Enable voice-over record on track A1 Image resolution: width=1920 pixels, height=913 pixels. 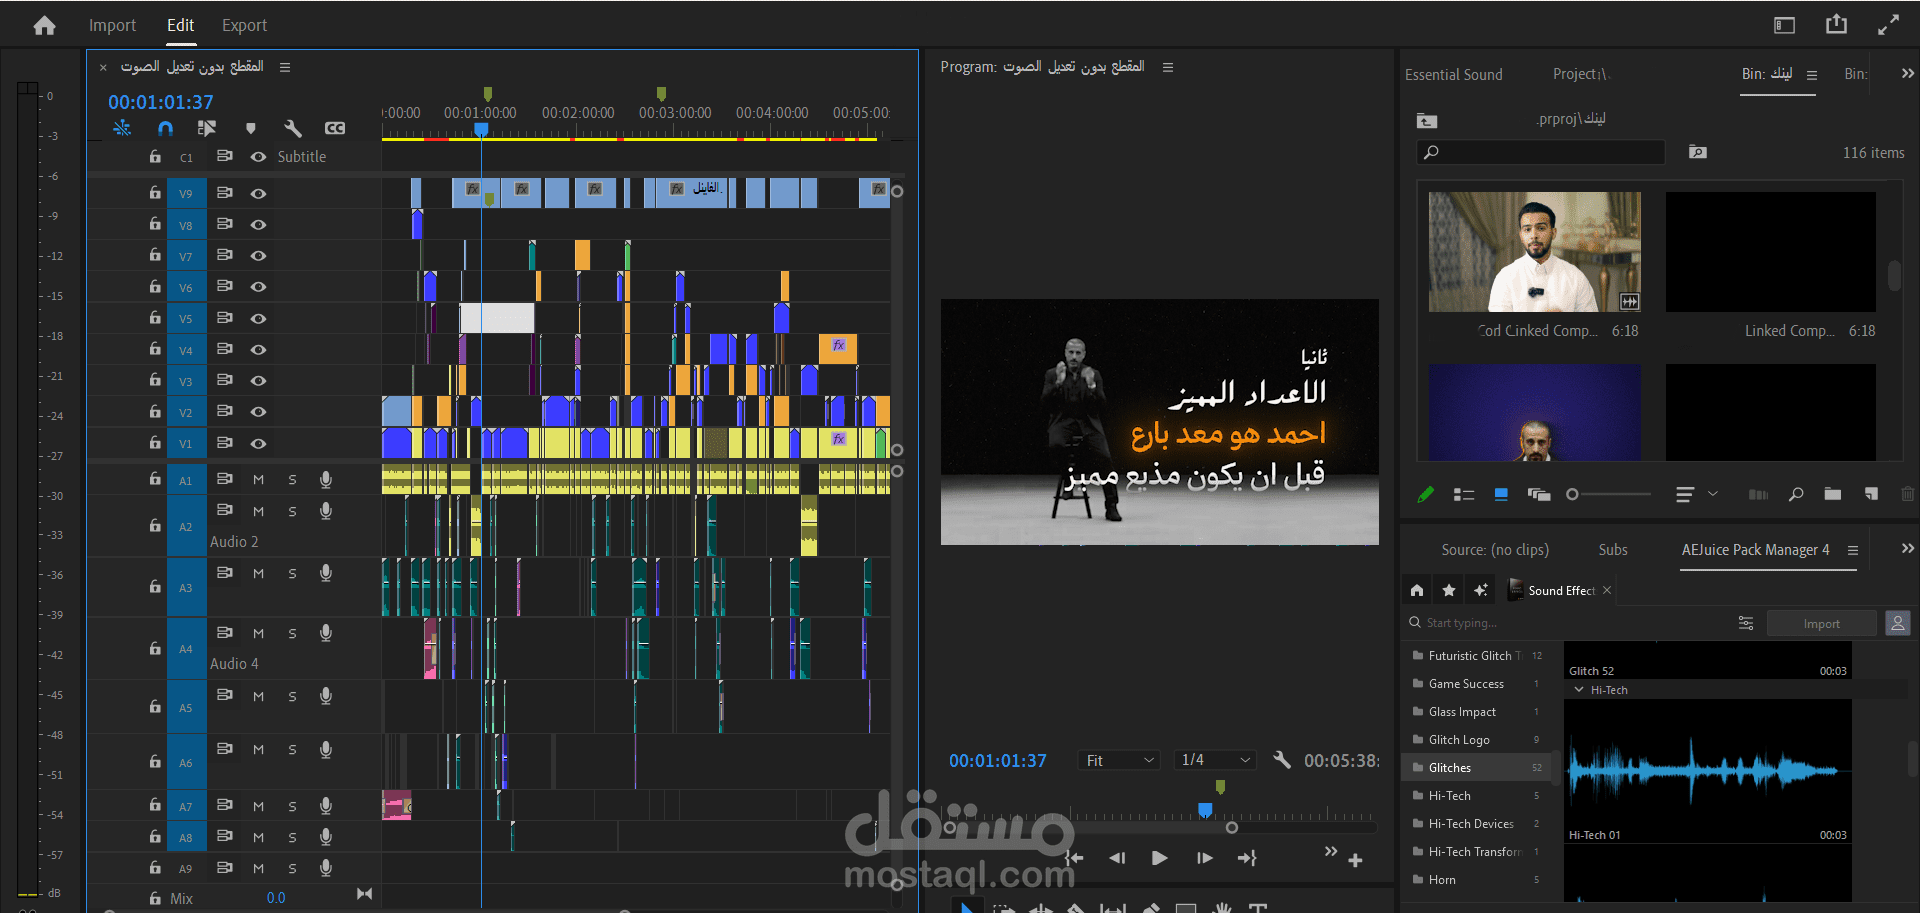pos(326,480)
